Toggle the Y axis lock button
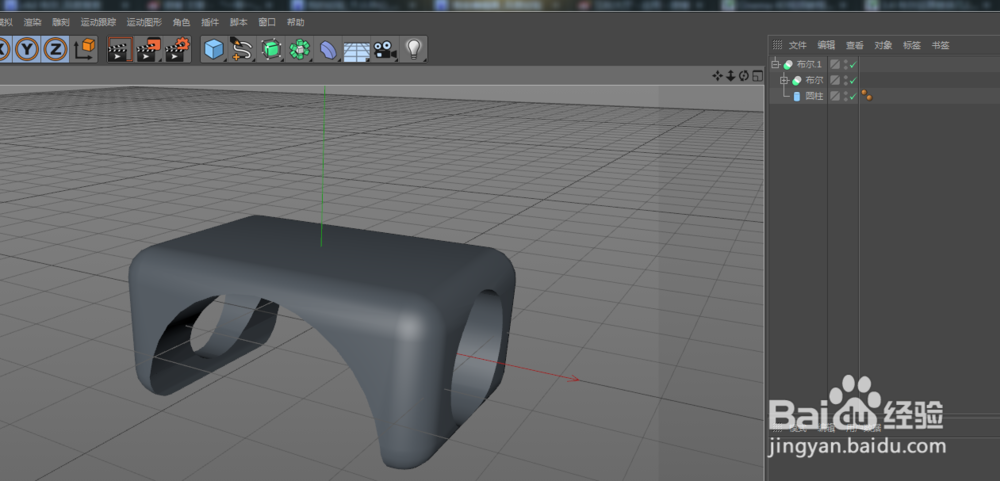Image resolution: width=1000 pixels, height=481 pixels. pos(27,49)
